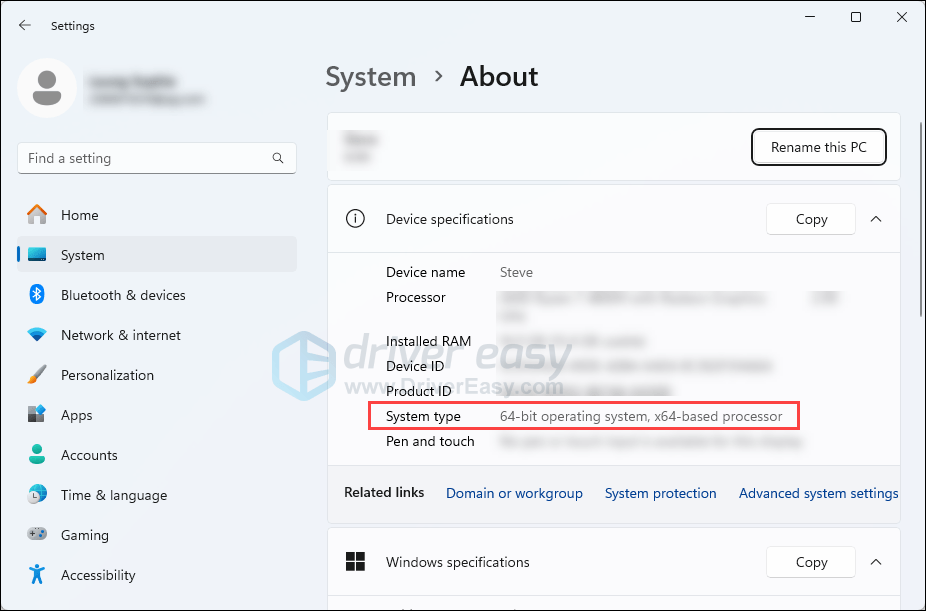Viewport: 926px width, 611px height.
Task: Click the Bluetooth icon in sidebar
Action: (x=37, y=295)
